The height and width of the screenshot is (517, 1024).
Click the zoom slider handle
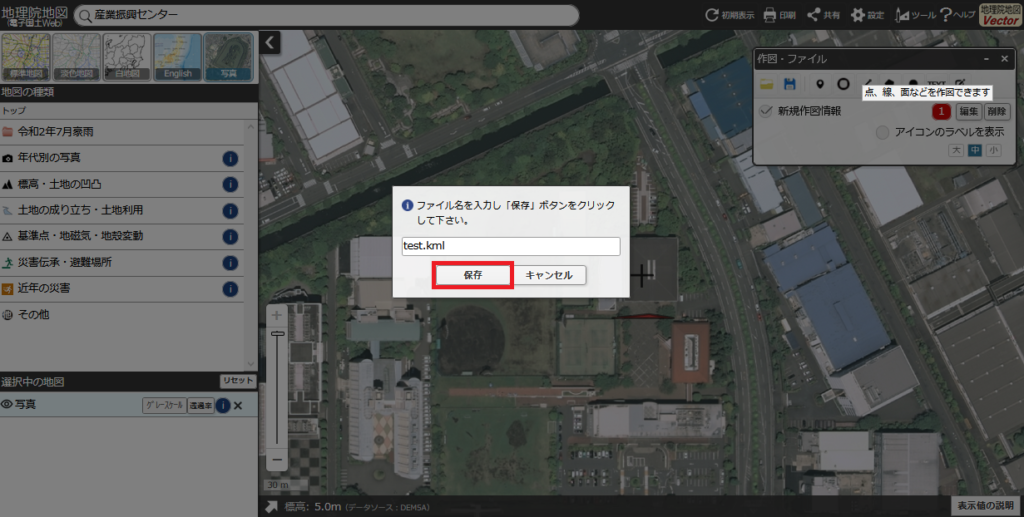[278, 334]
